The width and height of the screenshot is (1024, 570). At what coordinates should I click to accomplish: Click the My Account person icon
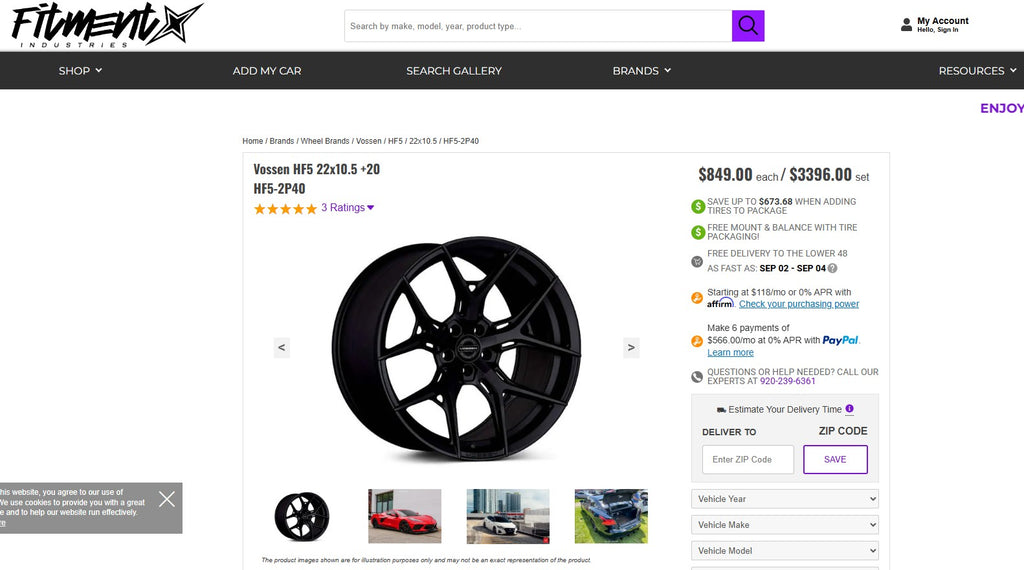pos(906,24)
